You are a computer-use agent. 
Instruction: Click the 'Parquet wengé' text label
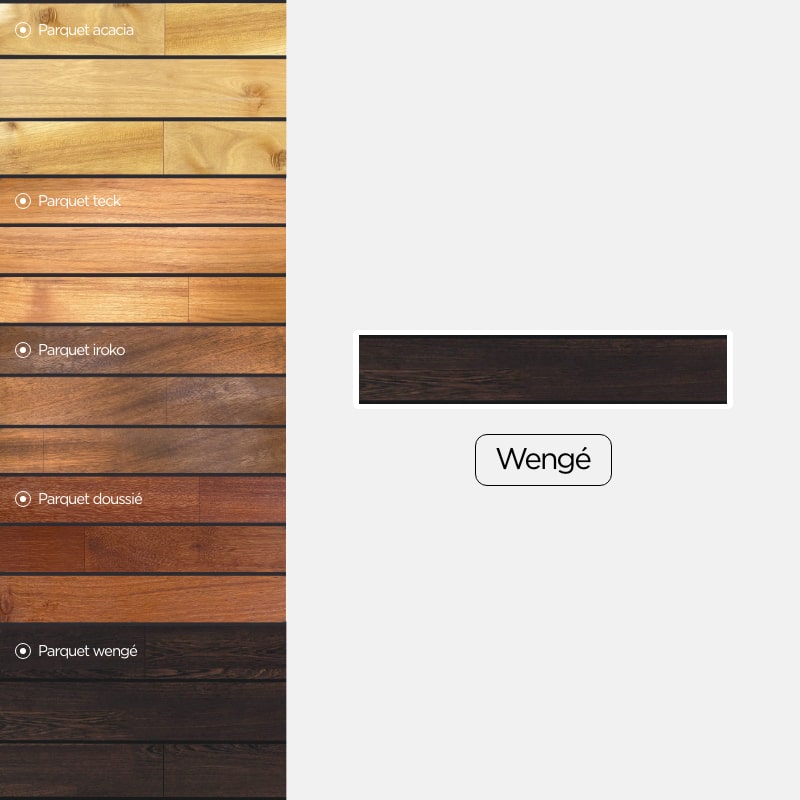click(88, 651)
